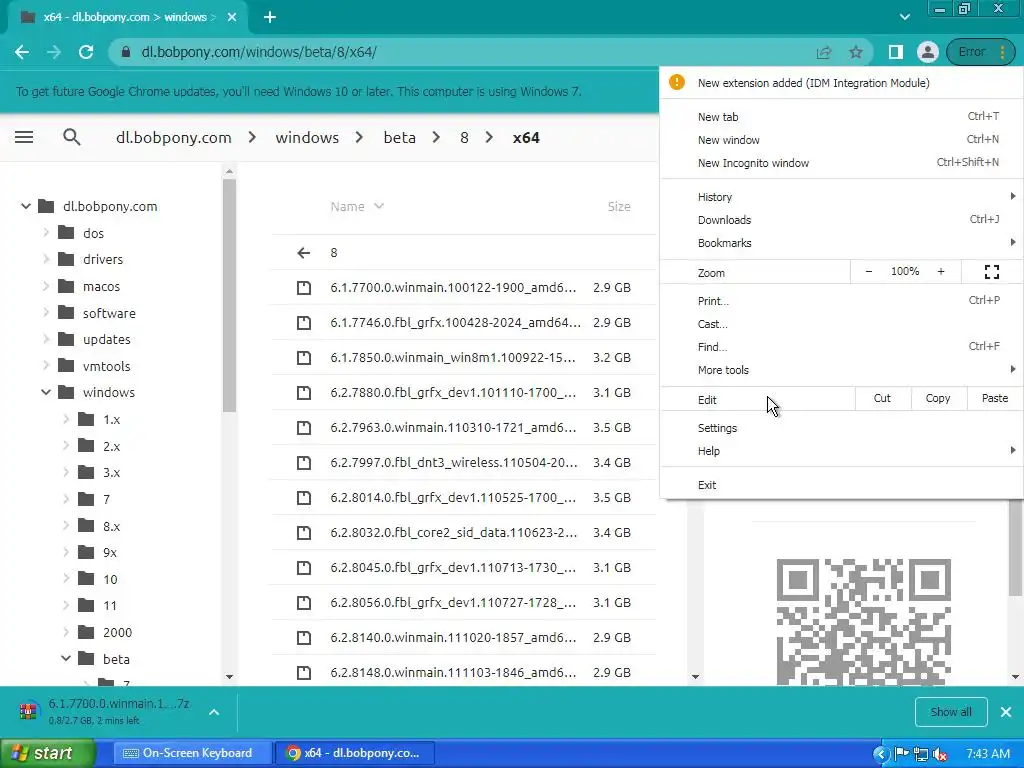Image resolution: width=1024 pixels, height=768 pixels.
Task: Open Downloads from Chrome menu
Action: coord(841,219)
